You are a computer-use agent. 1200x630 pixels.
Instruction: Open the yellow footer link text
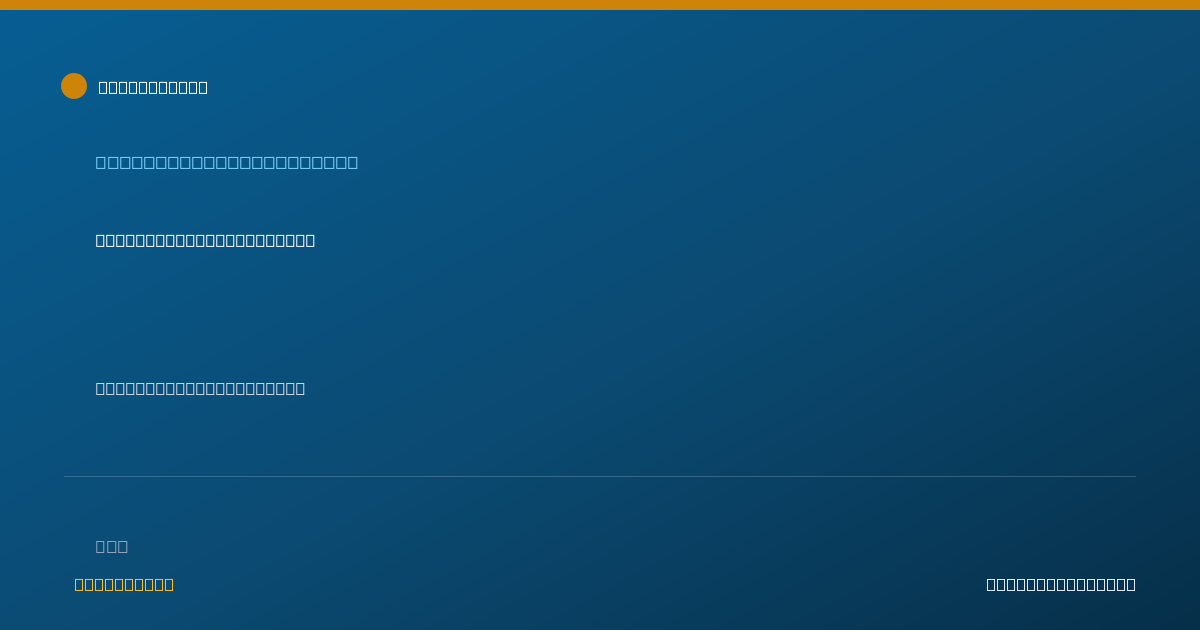click(124, 584)
